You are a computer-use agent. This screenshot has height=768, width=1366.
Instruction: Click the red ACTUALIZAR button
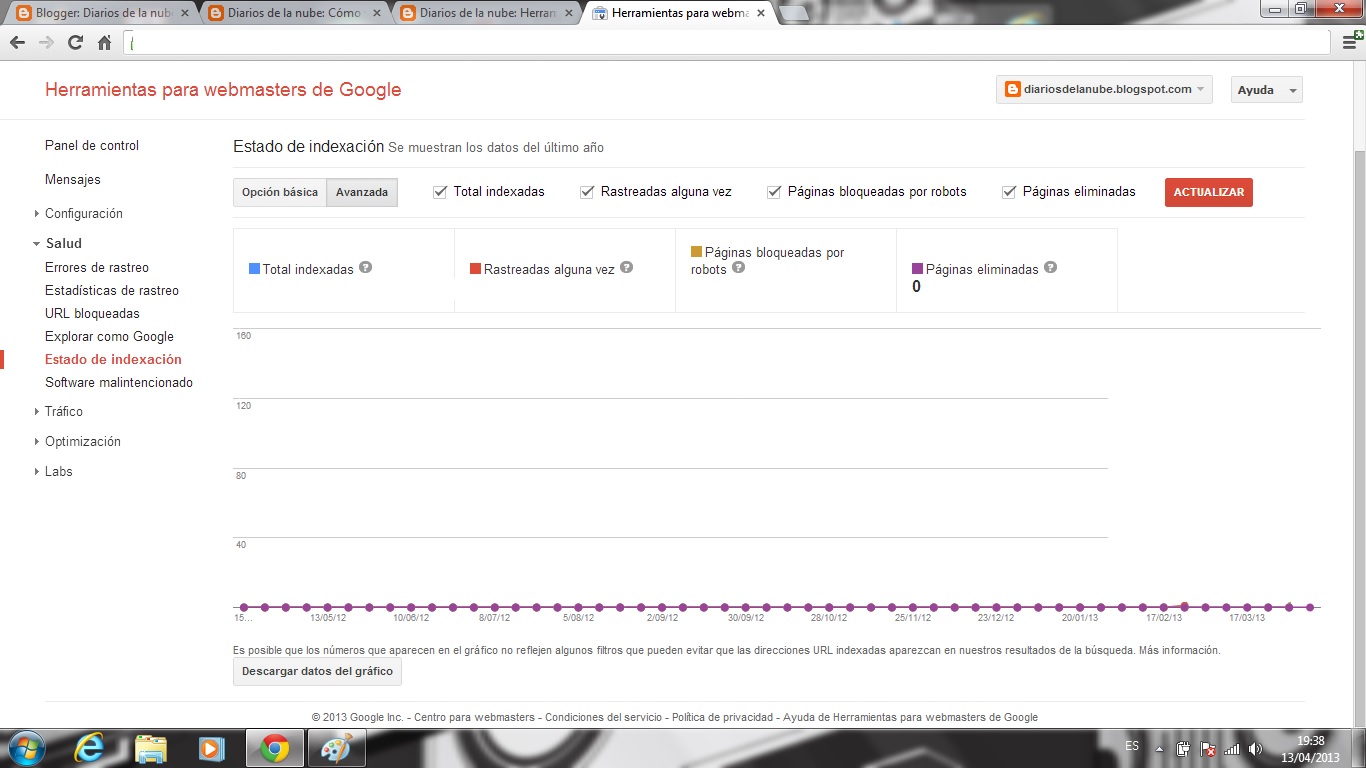click(x=1208, y=192)
